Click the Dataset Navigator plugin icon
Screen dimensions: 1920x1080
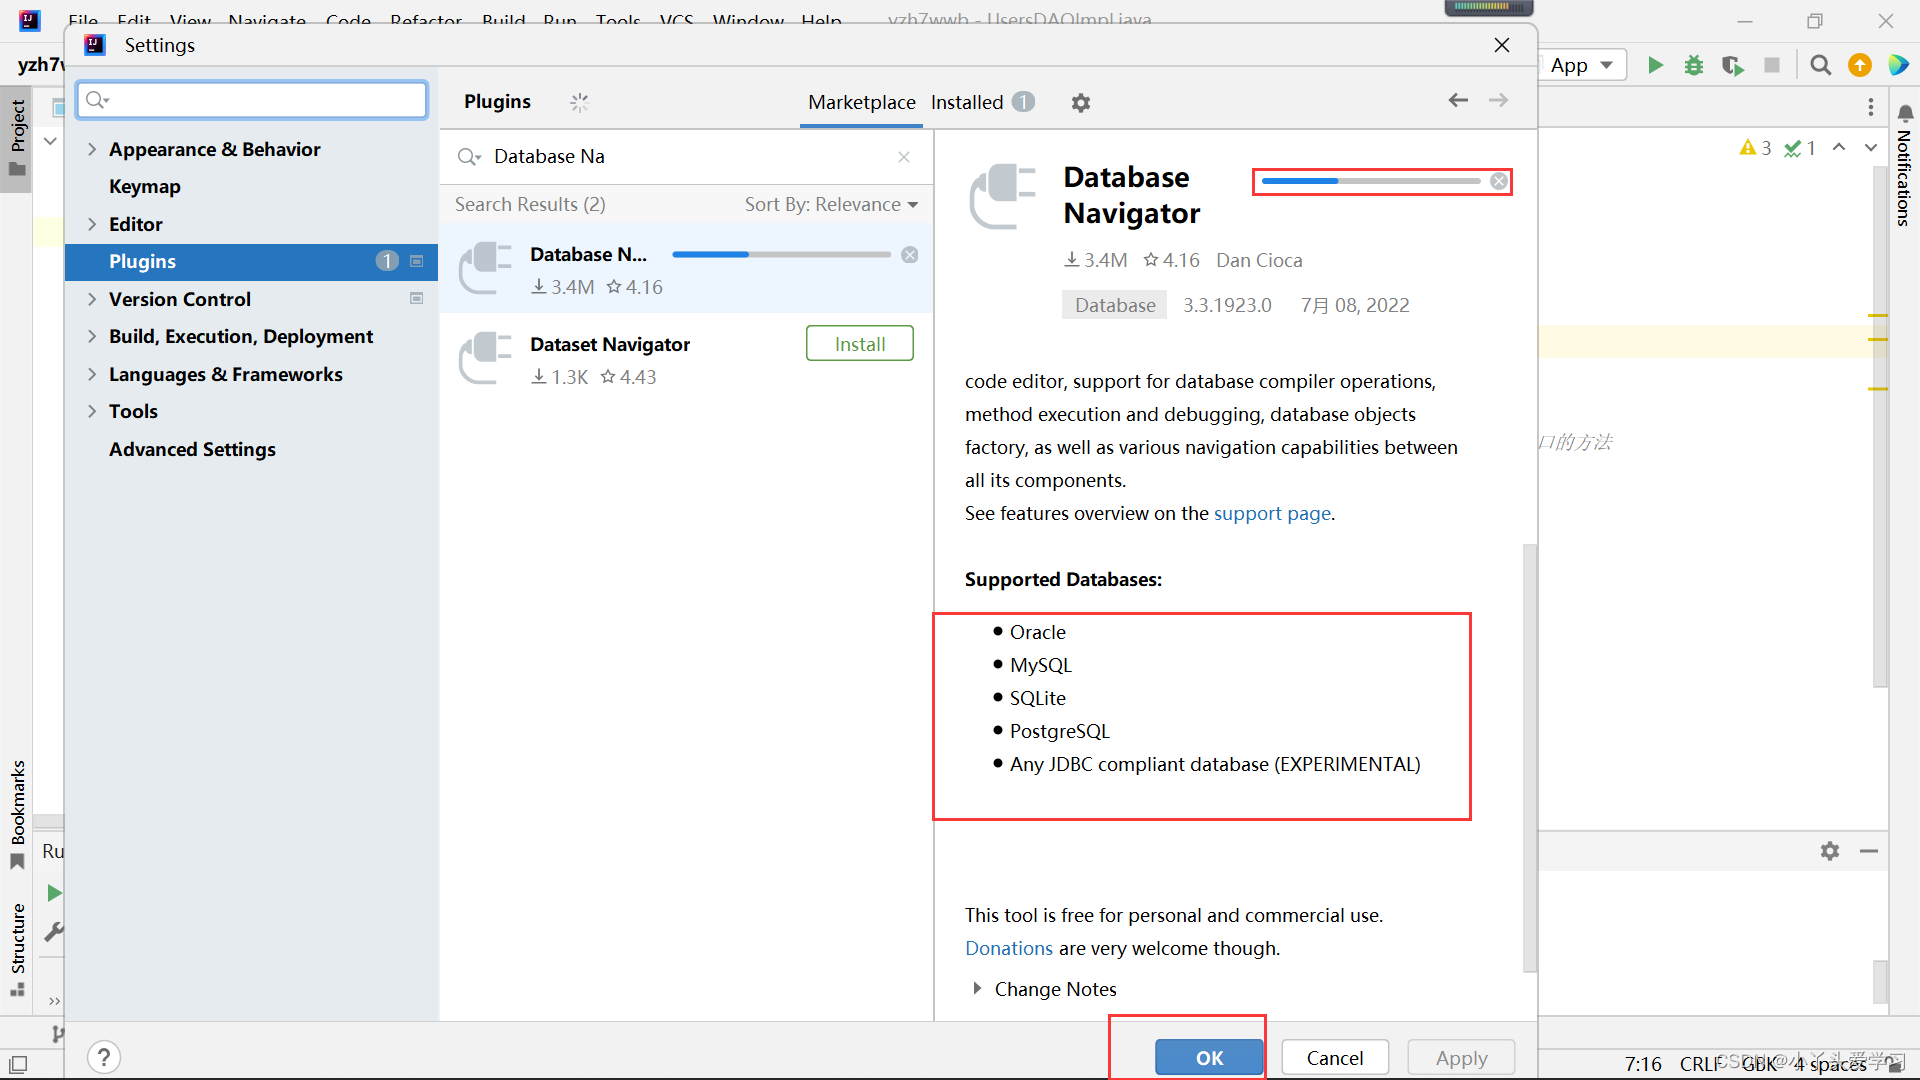coord(486,358)
